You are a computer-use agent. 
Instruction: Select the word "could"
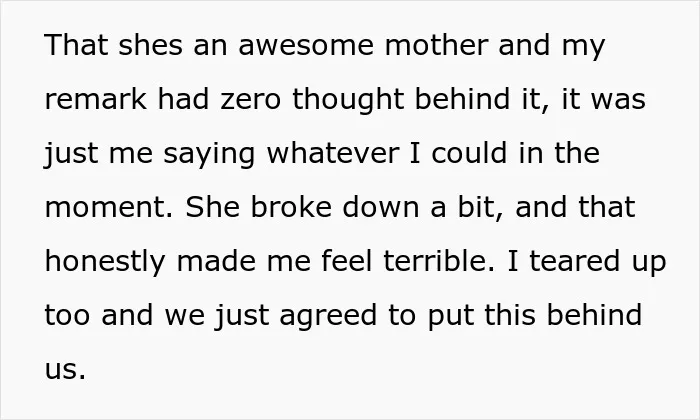tap(469, 153)
